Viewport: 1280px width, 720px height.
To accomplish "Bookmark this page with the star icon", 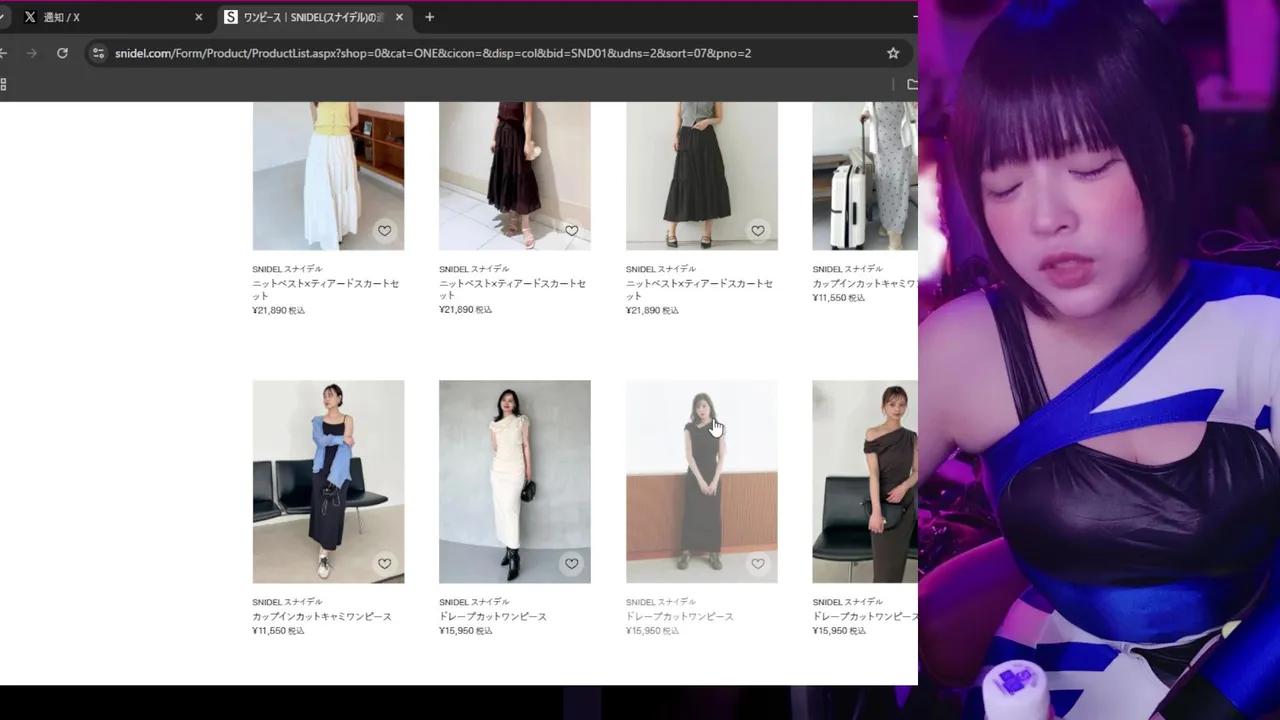I will [x=893, y=53].
